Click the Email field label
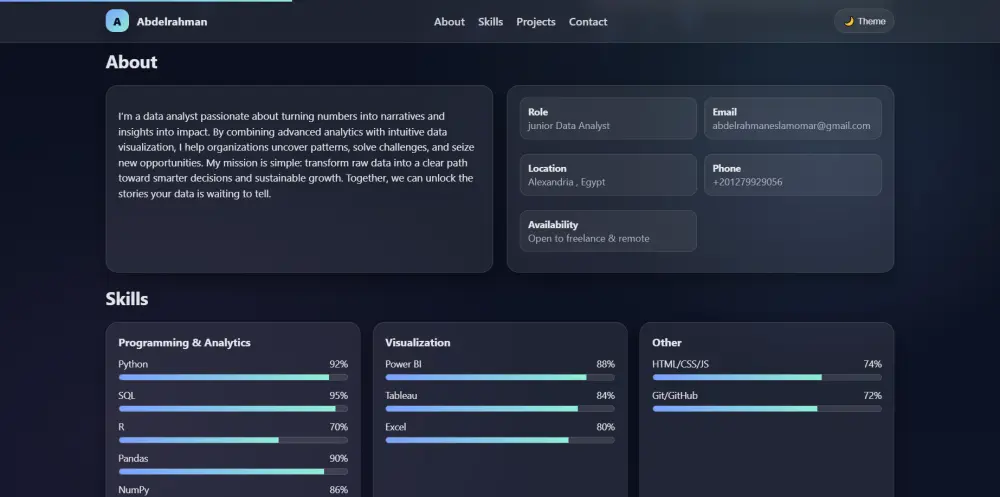The height and width of the screenshot is (497, 1000). click(724, 112)
